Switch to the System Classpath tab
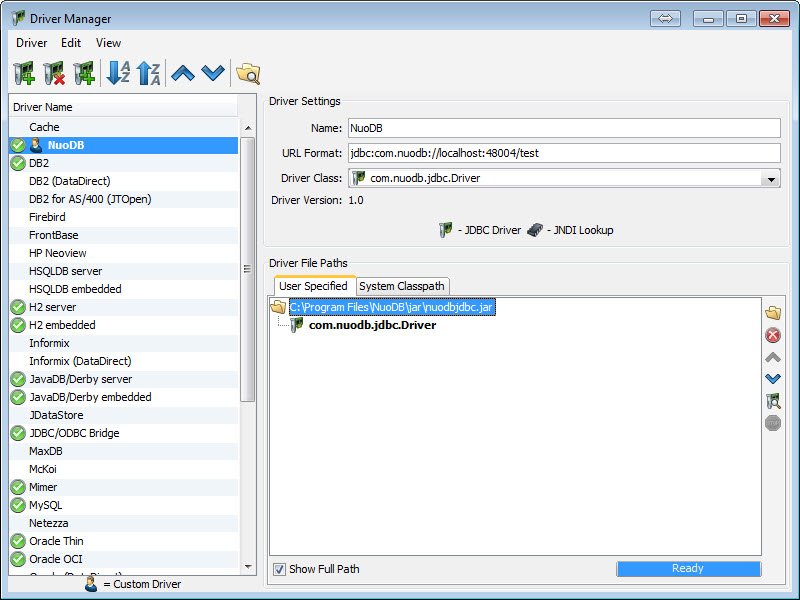Screen dimensions: 800x600 coord(402,286)
